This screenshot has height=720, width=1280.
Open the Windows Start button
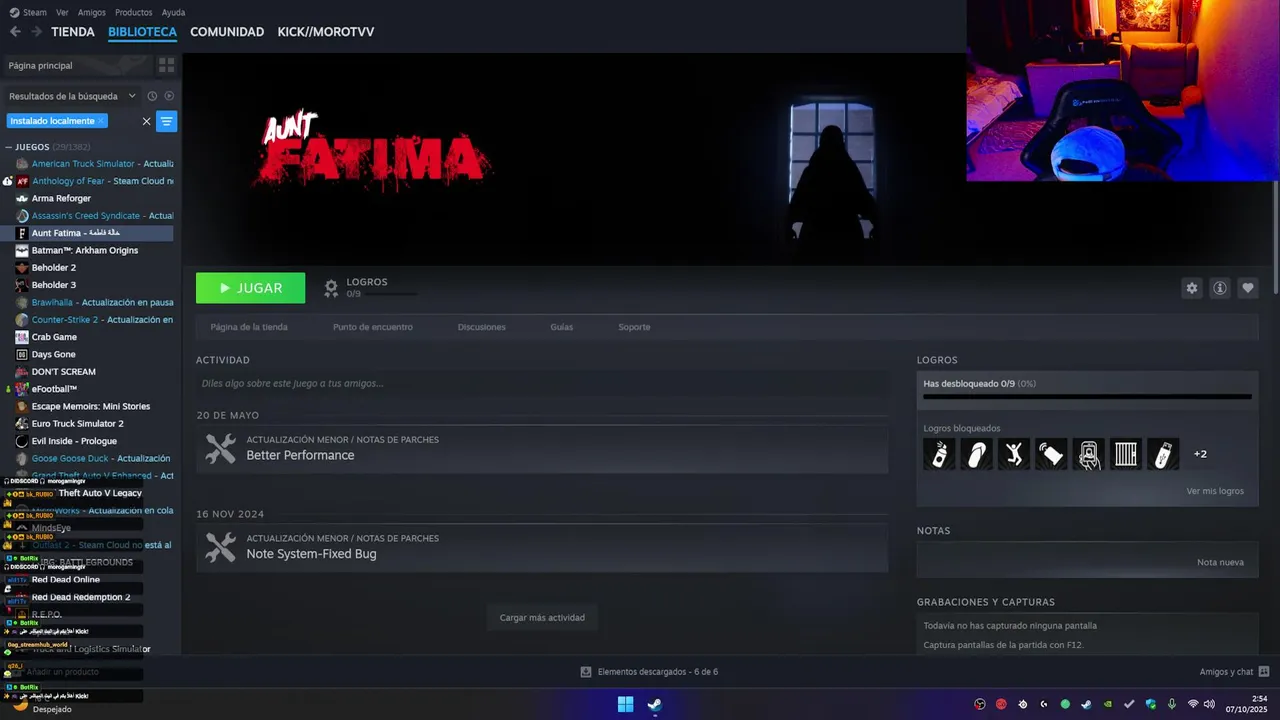[x=625, y=704]
